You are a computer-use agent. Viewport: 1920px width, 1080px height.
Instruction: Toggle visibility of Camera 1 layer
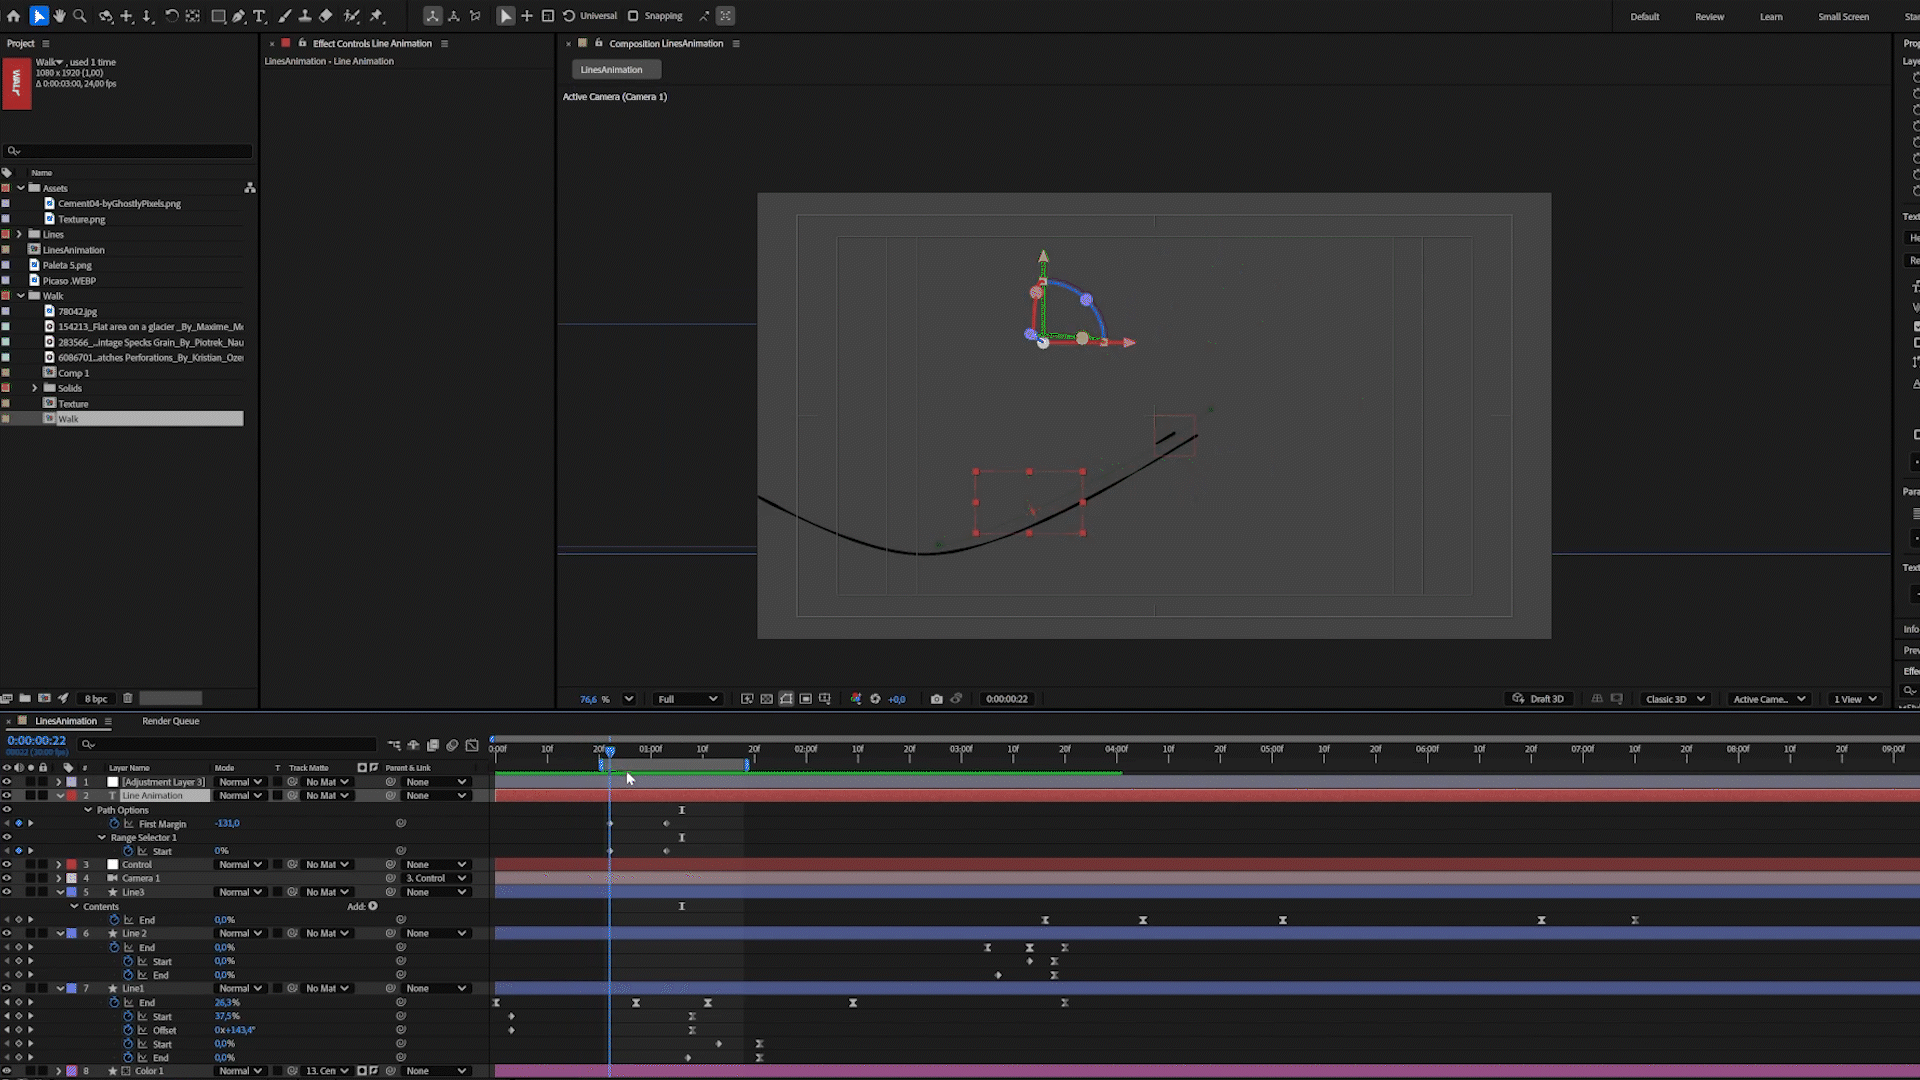click(7, 879)
